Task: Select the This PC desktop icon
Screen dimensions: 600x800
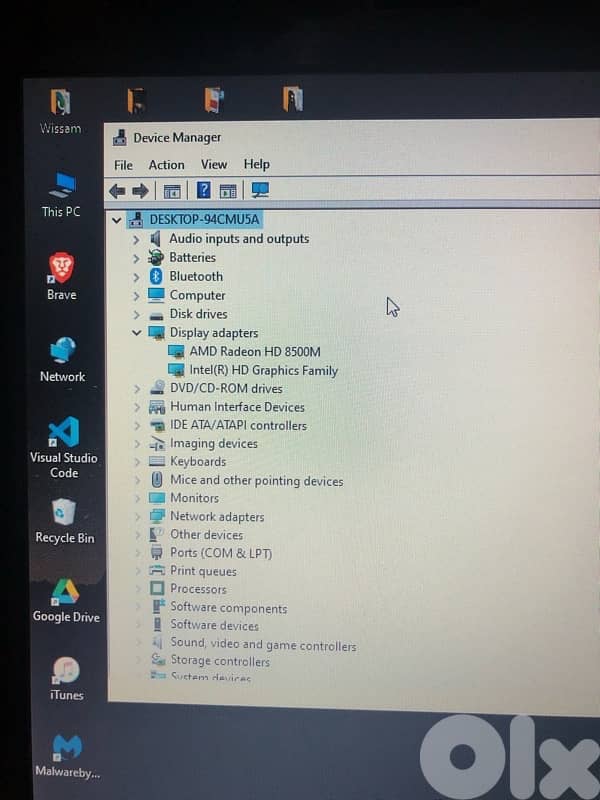Action: 61,195
